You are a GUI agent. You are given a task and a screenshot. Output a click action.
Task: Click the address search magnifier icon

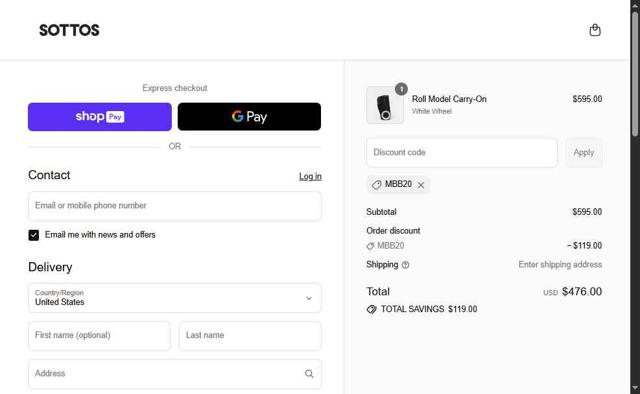(309, 374)
